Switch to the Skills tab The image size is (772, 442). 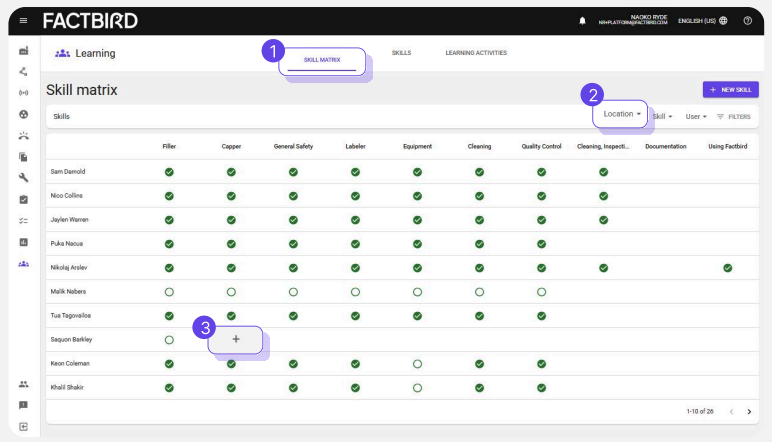401,53
